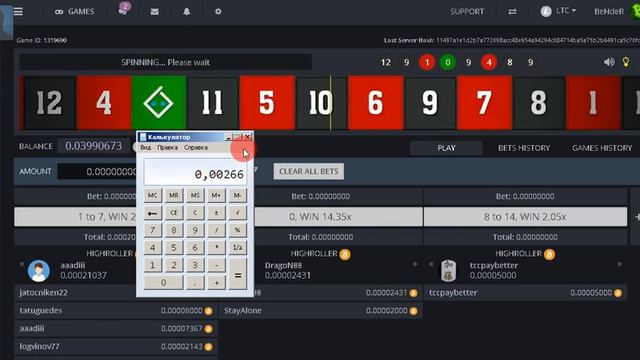
Task: Open the chat icon with badge 2
Action: coord(124,9)
